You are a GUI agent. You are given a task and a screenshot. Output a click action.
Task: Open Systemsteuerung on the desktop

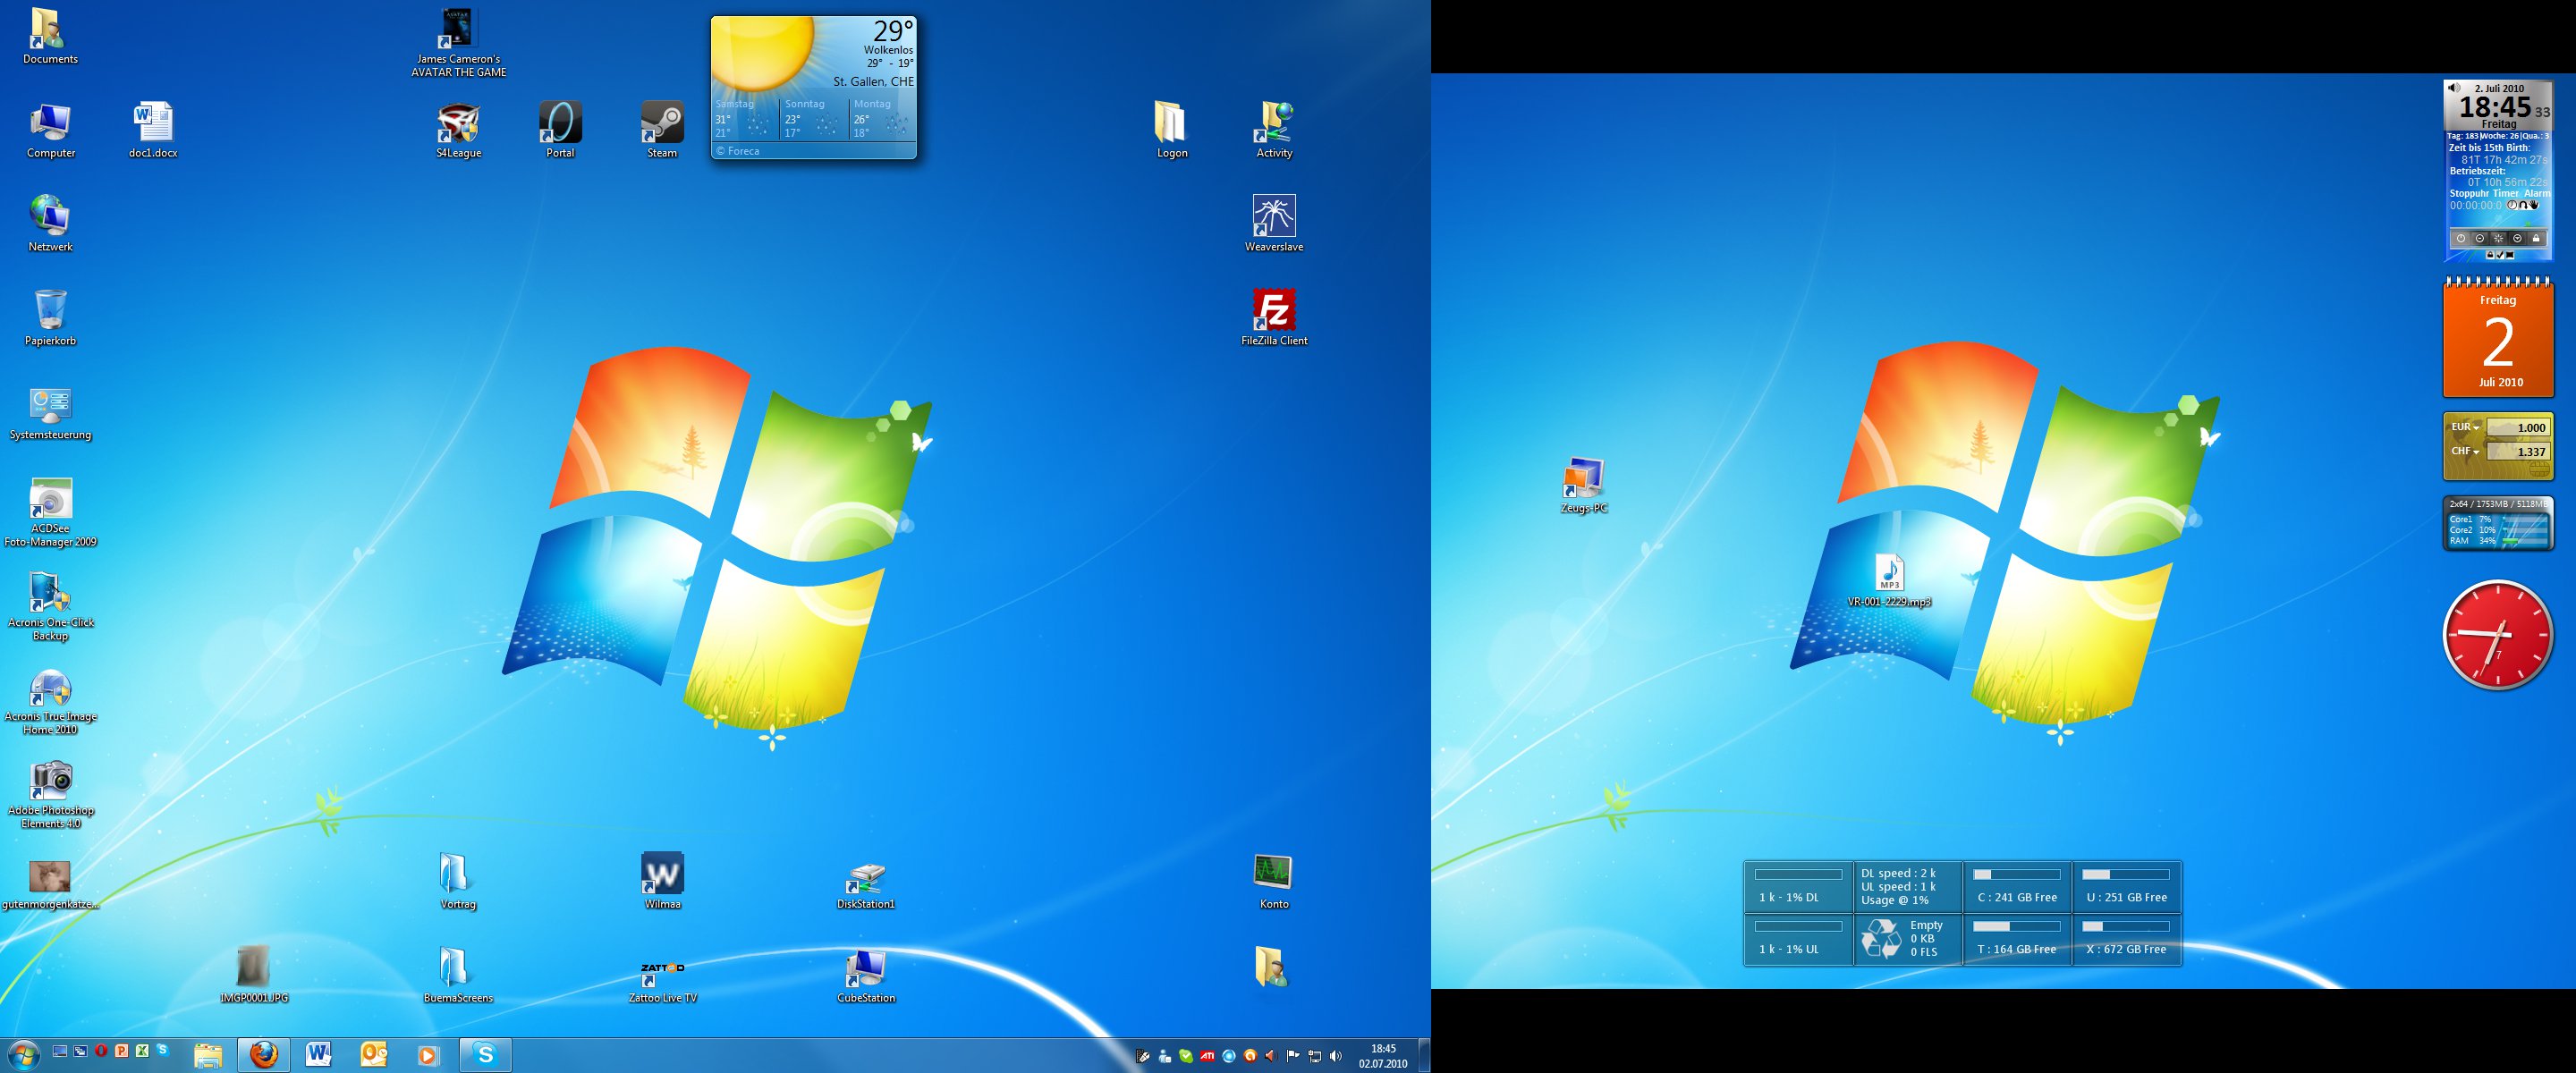pyautogui.click(x=50, y=413)
